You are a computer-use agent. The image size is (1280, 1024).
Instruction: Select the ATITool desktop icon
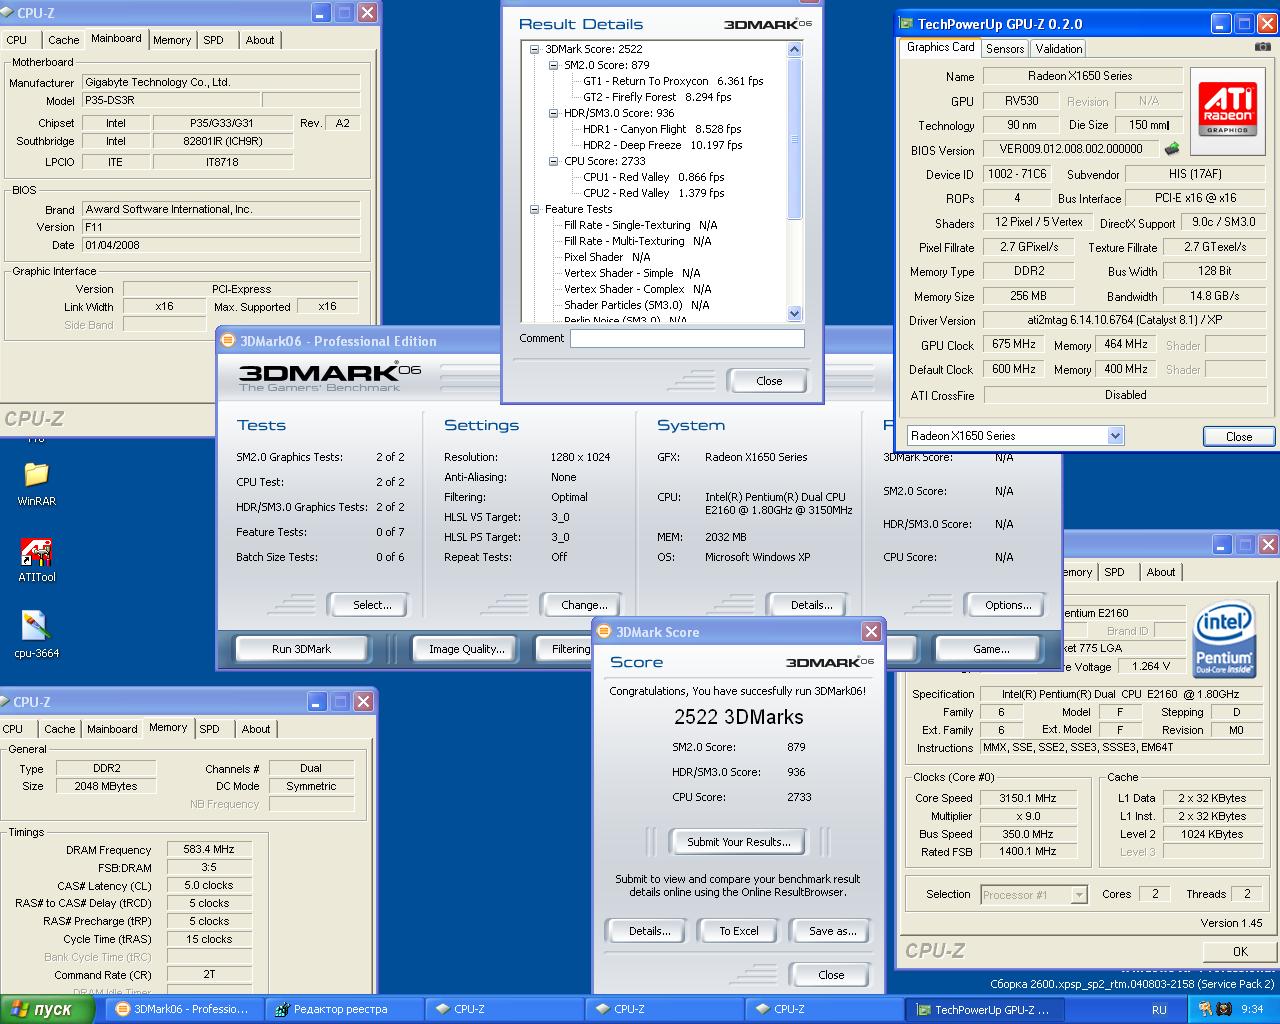point(36,560)
